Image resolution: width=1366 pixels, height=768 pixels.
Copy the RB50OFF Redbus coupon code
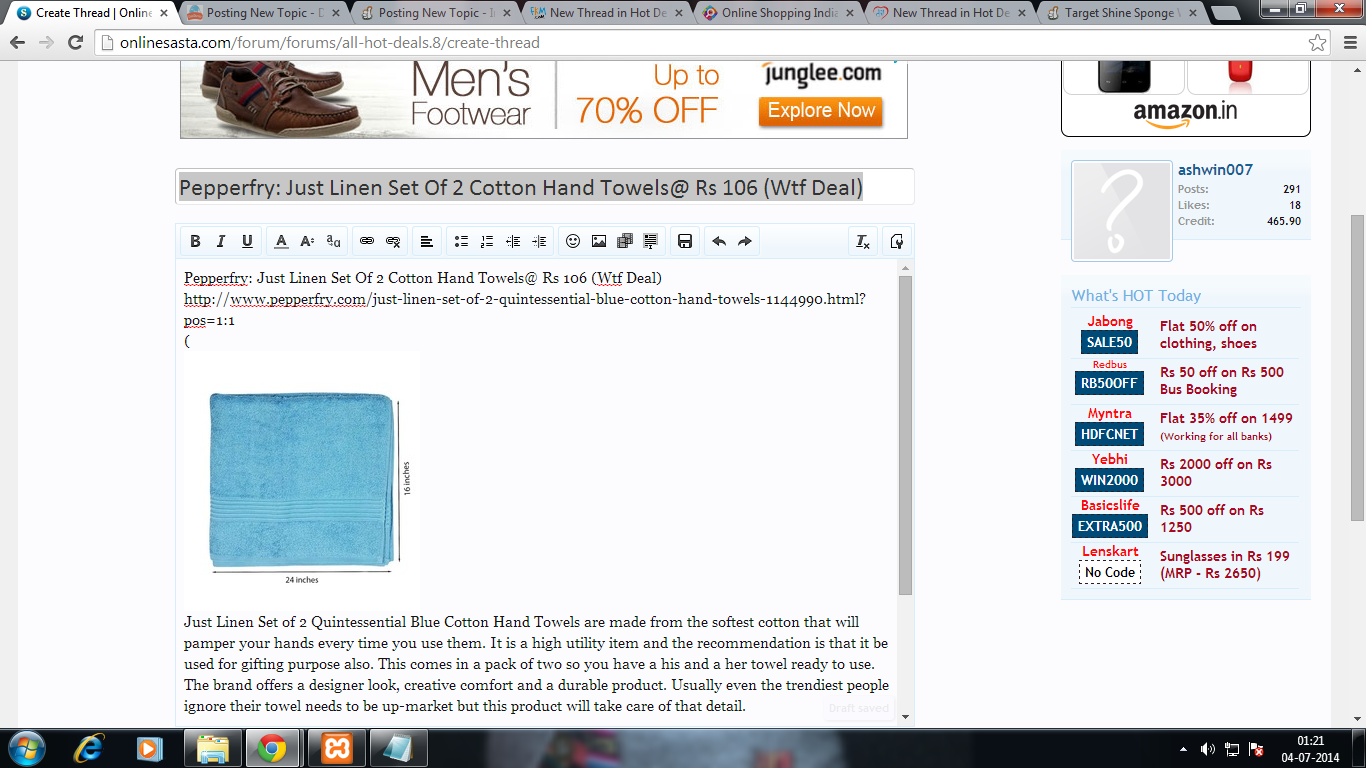coord(1110,383)
